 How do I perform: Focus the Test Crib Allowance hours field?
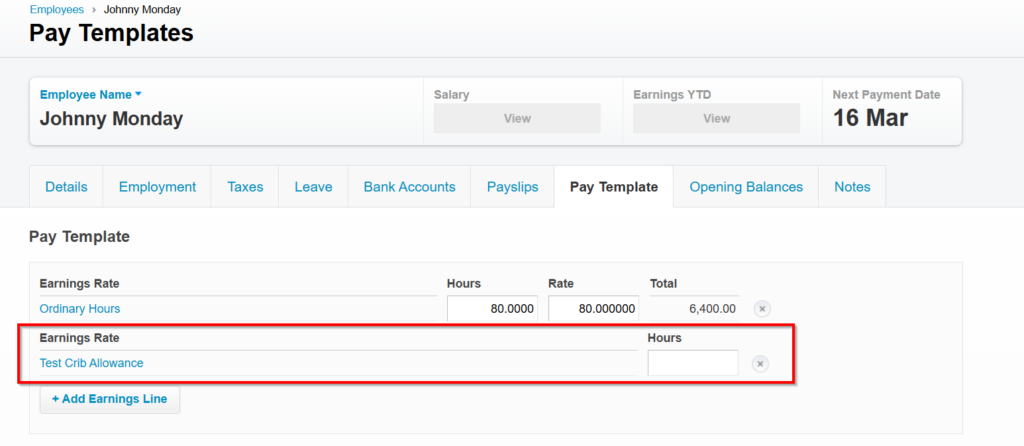(x=693, y=363)
